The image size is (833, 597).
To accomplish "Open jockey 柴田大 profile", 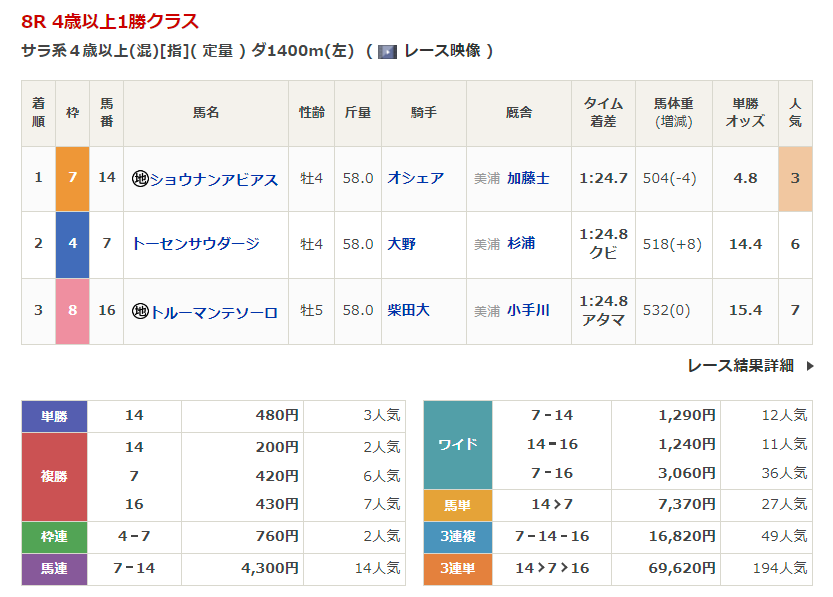I will (408, 311).
